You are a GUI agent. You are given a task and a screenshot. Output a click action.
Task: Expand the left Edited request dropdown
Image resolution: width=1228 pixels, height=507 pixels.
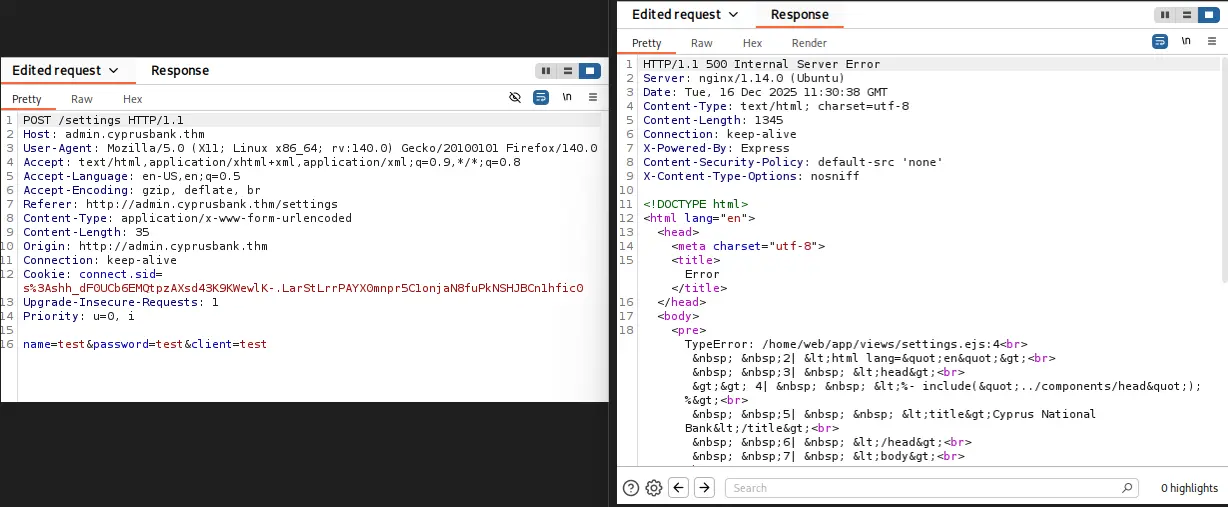[x=65, y=71]
